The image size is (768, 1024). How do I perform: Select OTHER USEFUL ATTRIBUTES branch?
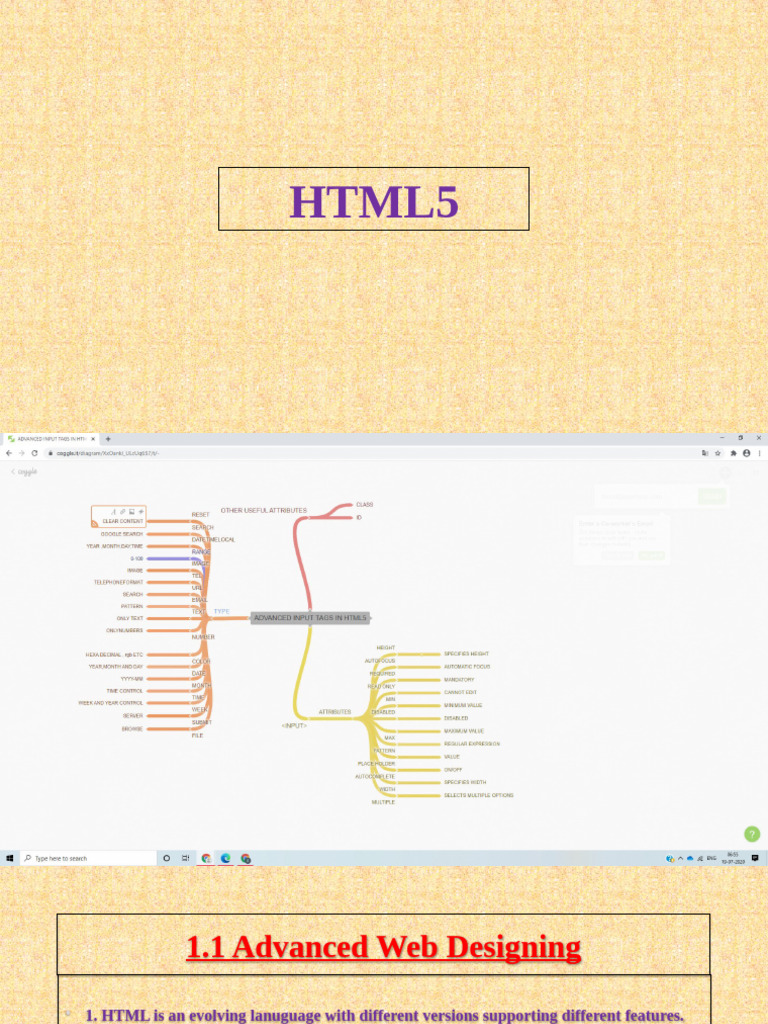click(x=264, y=510)
